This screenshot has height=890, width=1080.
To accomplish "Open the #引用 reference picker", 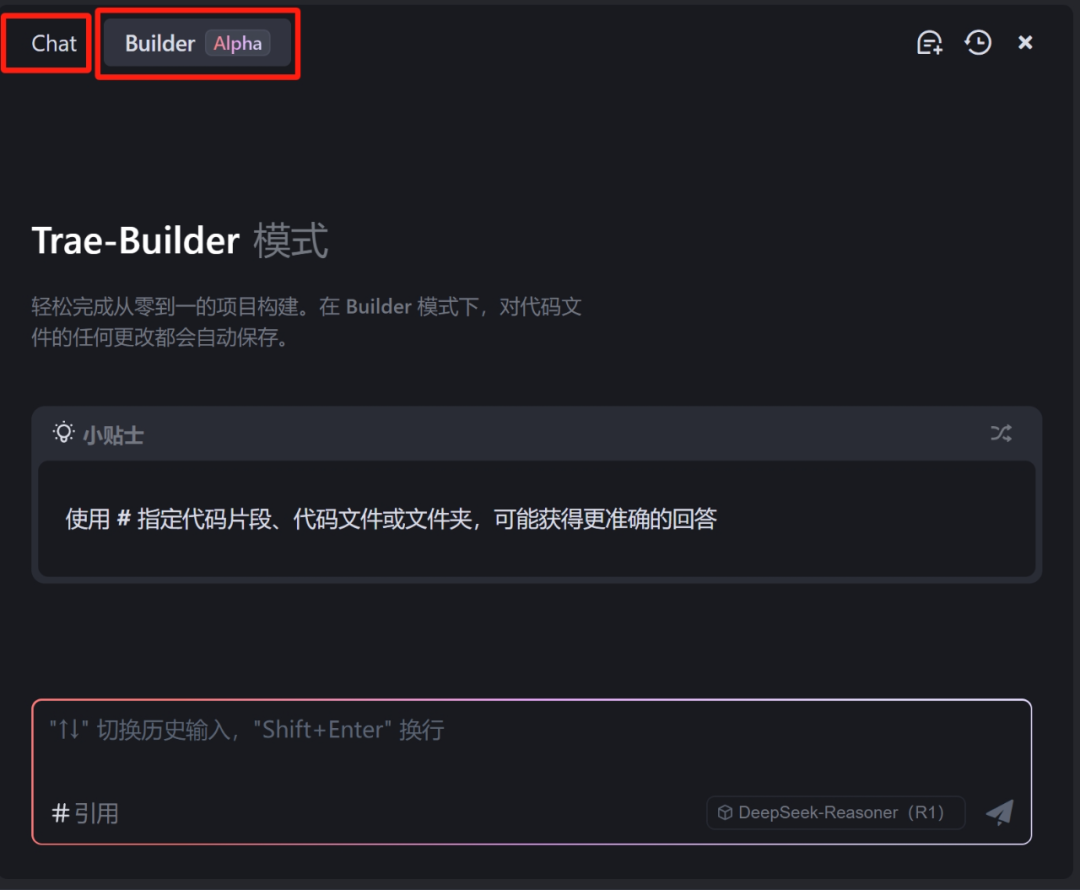I will point(85,814).
